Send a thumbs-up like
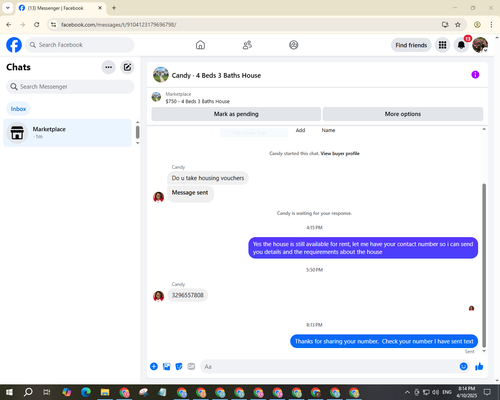This screenshot has height=400, width=500. coord(479,367)
